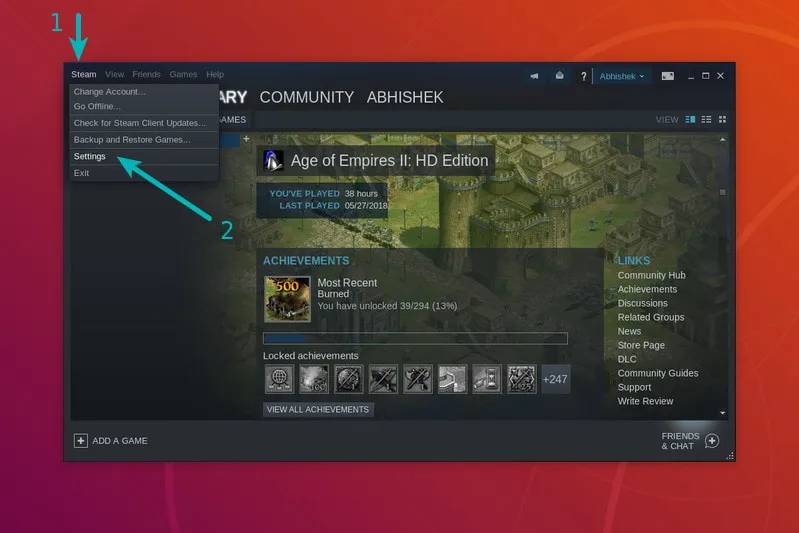The width and height of the screenshot is (799, 533).
Task: Click the last played date 05/27/2018
Action: tap(366, 206)
